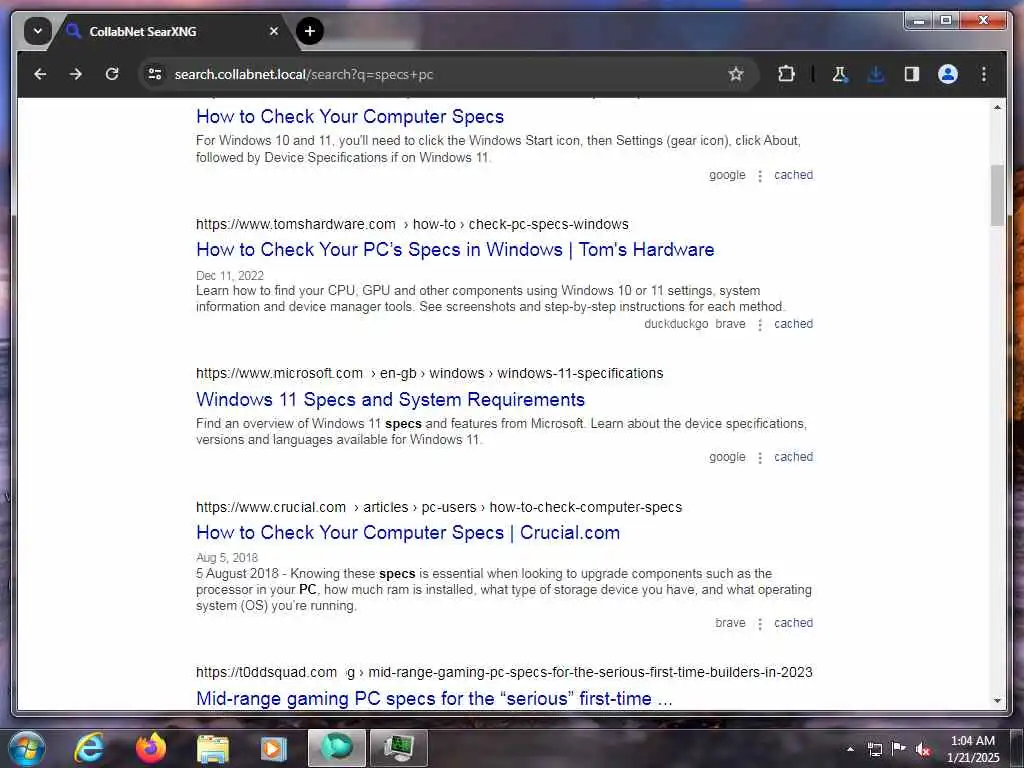Image resolution: width=1024 pixels, height=768 pixels.
Task: Click google engine label on Windows 11 result
Action: click(727, 457)
